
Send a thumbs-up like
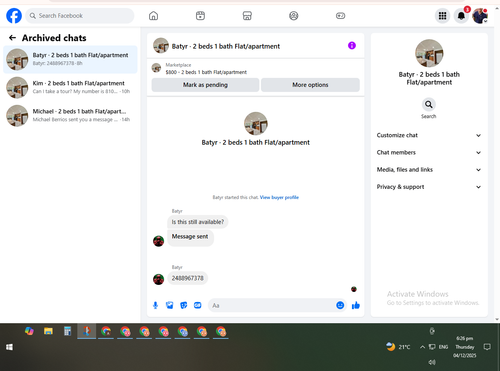(x=356, y=305)
